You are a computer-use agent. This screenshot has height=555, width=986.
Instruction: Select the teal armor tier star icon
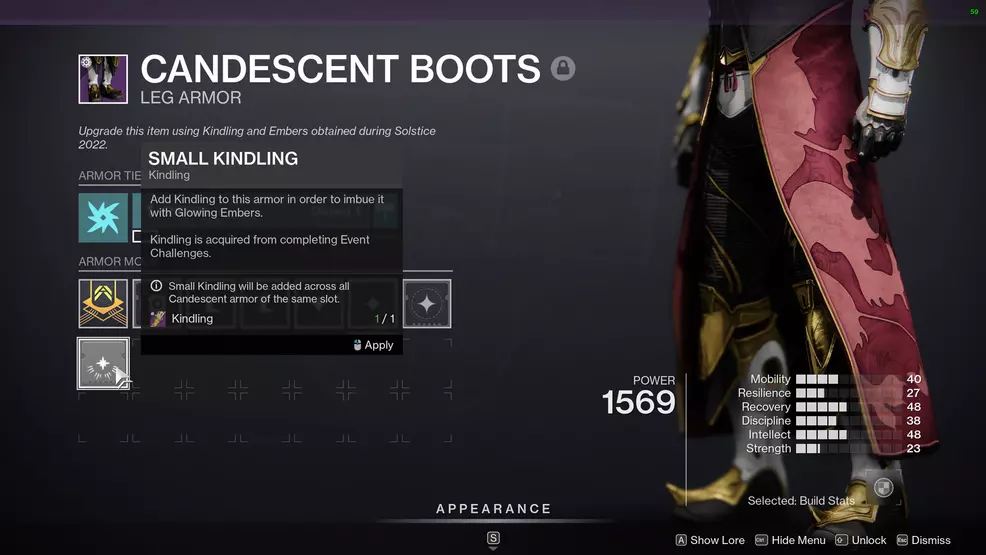point(103,217)
